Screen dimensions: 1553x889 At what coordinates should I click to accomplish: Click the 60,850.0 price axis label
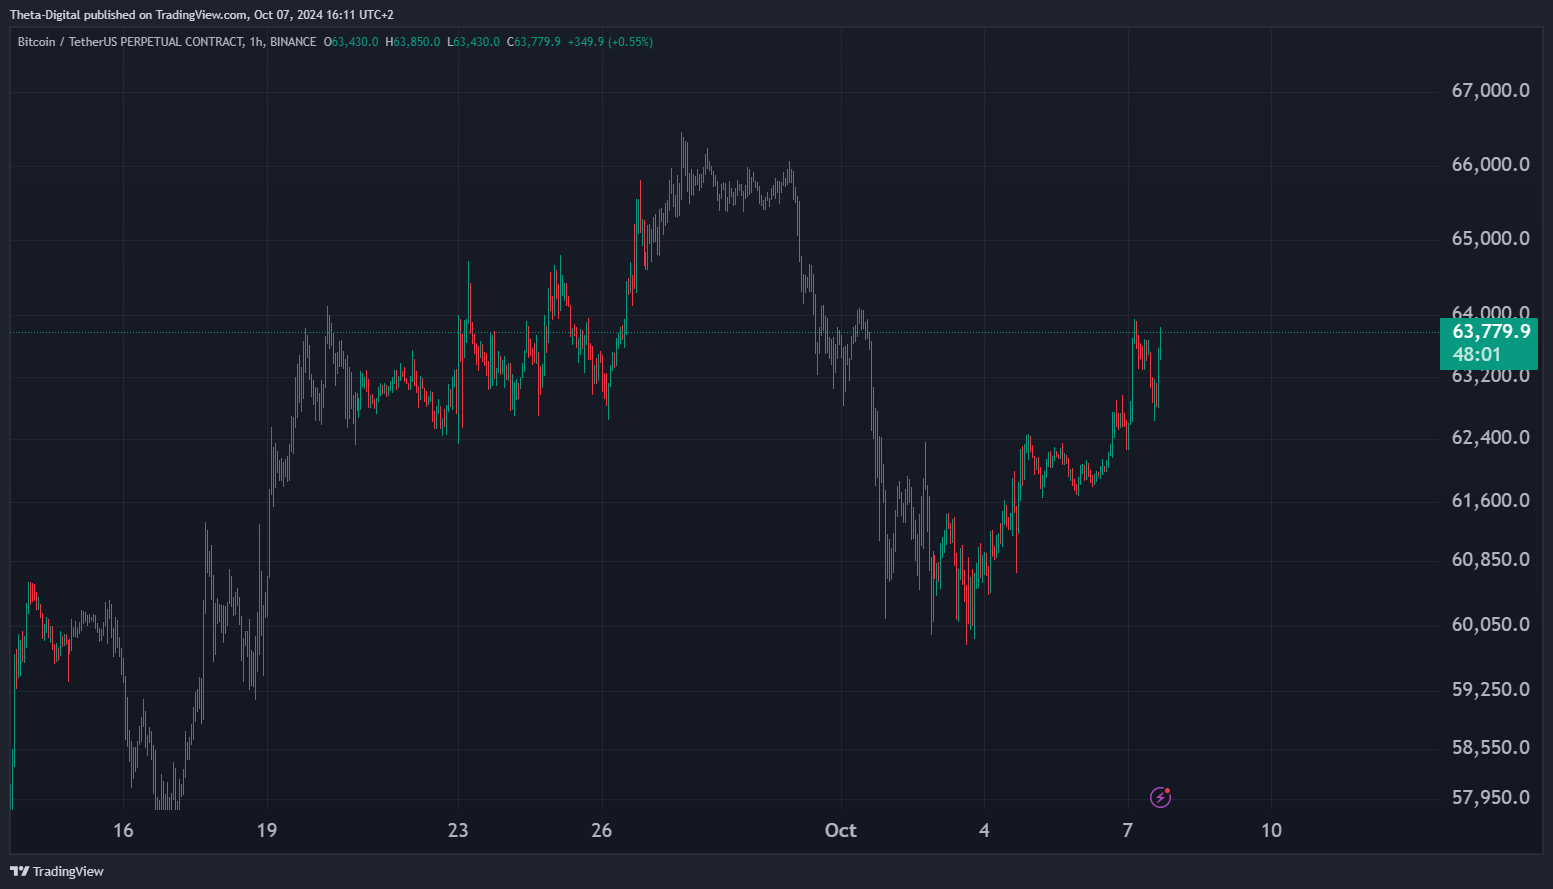click(x=1490, y=560)
